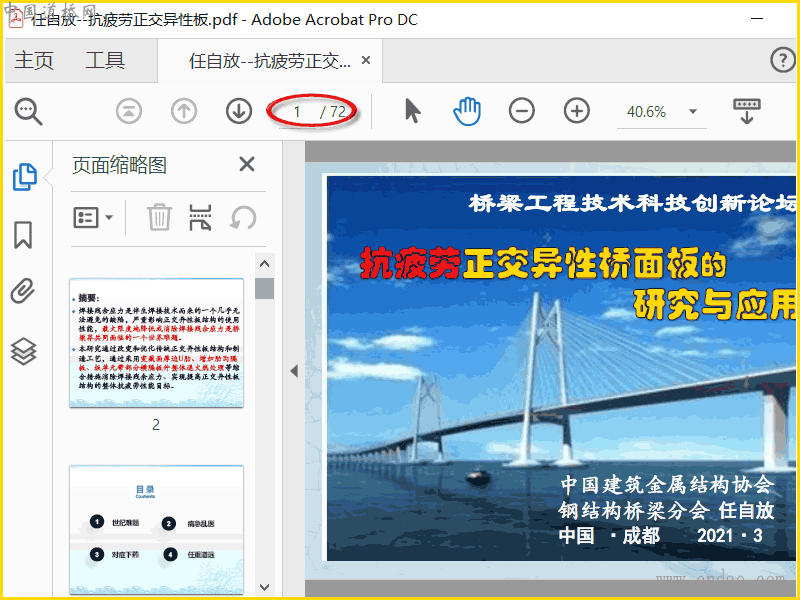Open thumbnail options menu dropdown
Viewport: 800px width, 600px height.
93,218
